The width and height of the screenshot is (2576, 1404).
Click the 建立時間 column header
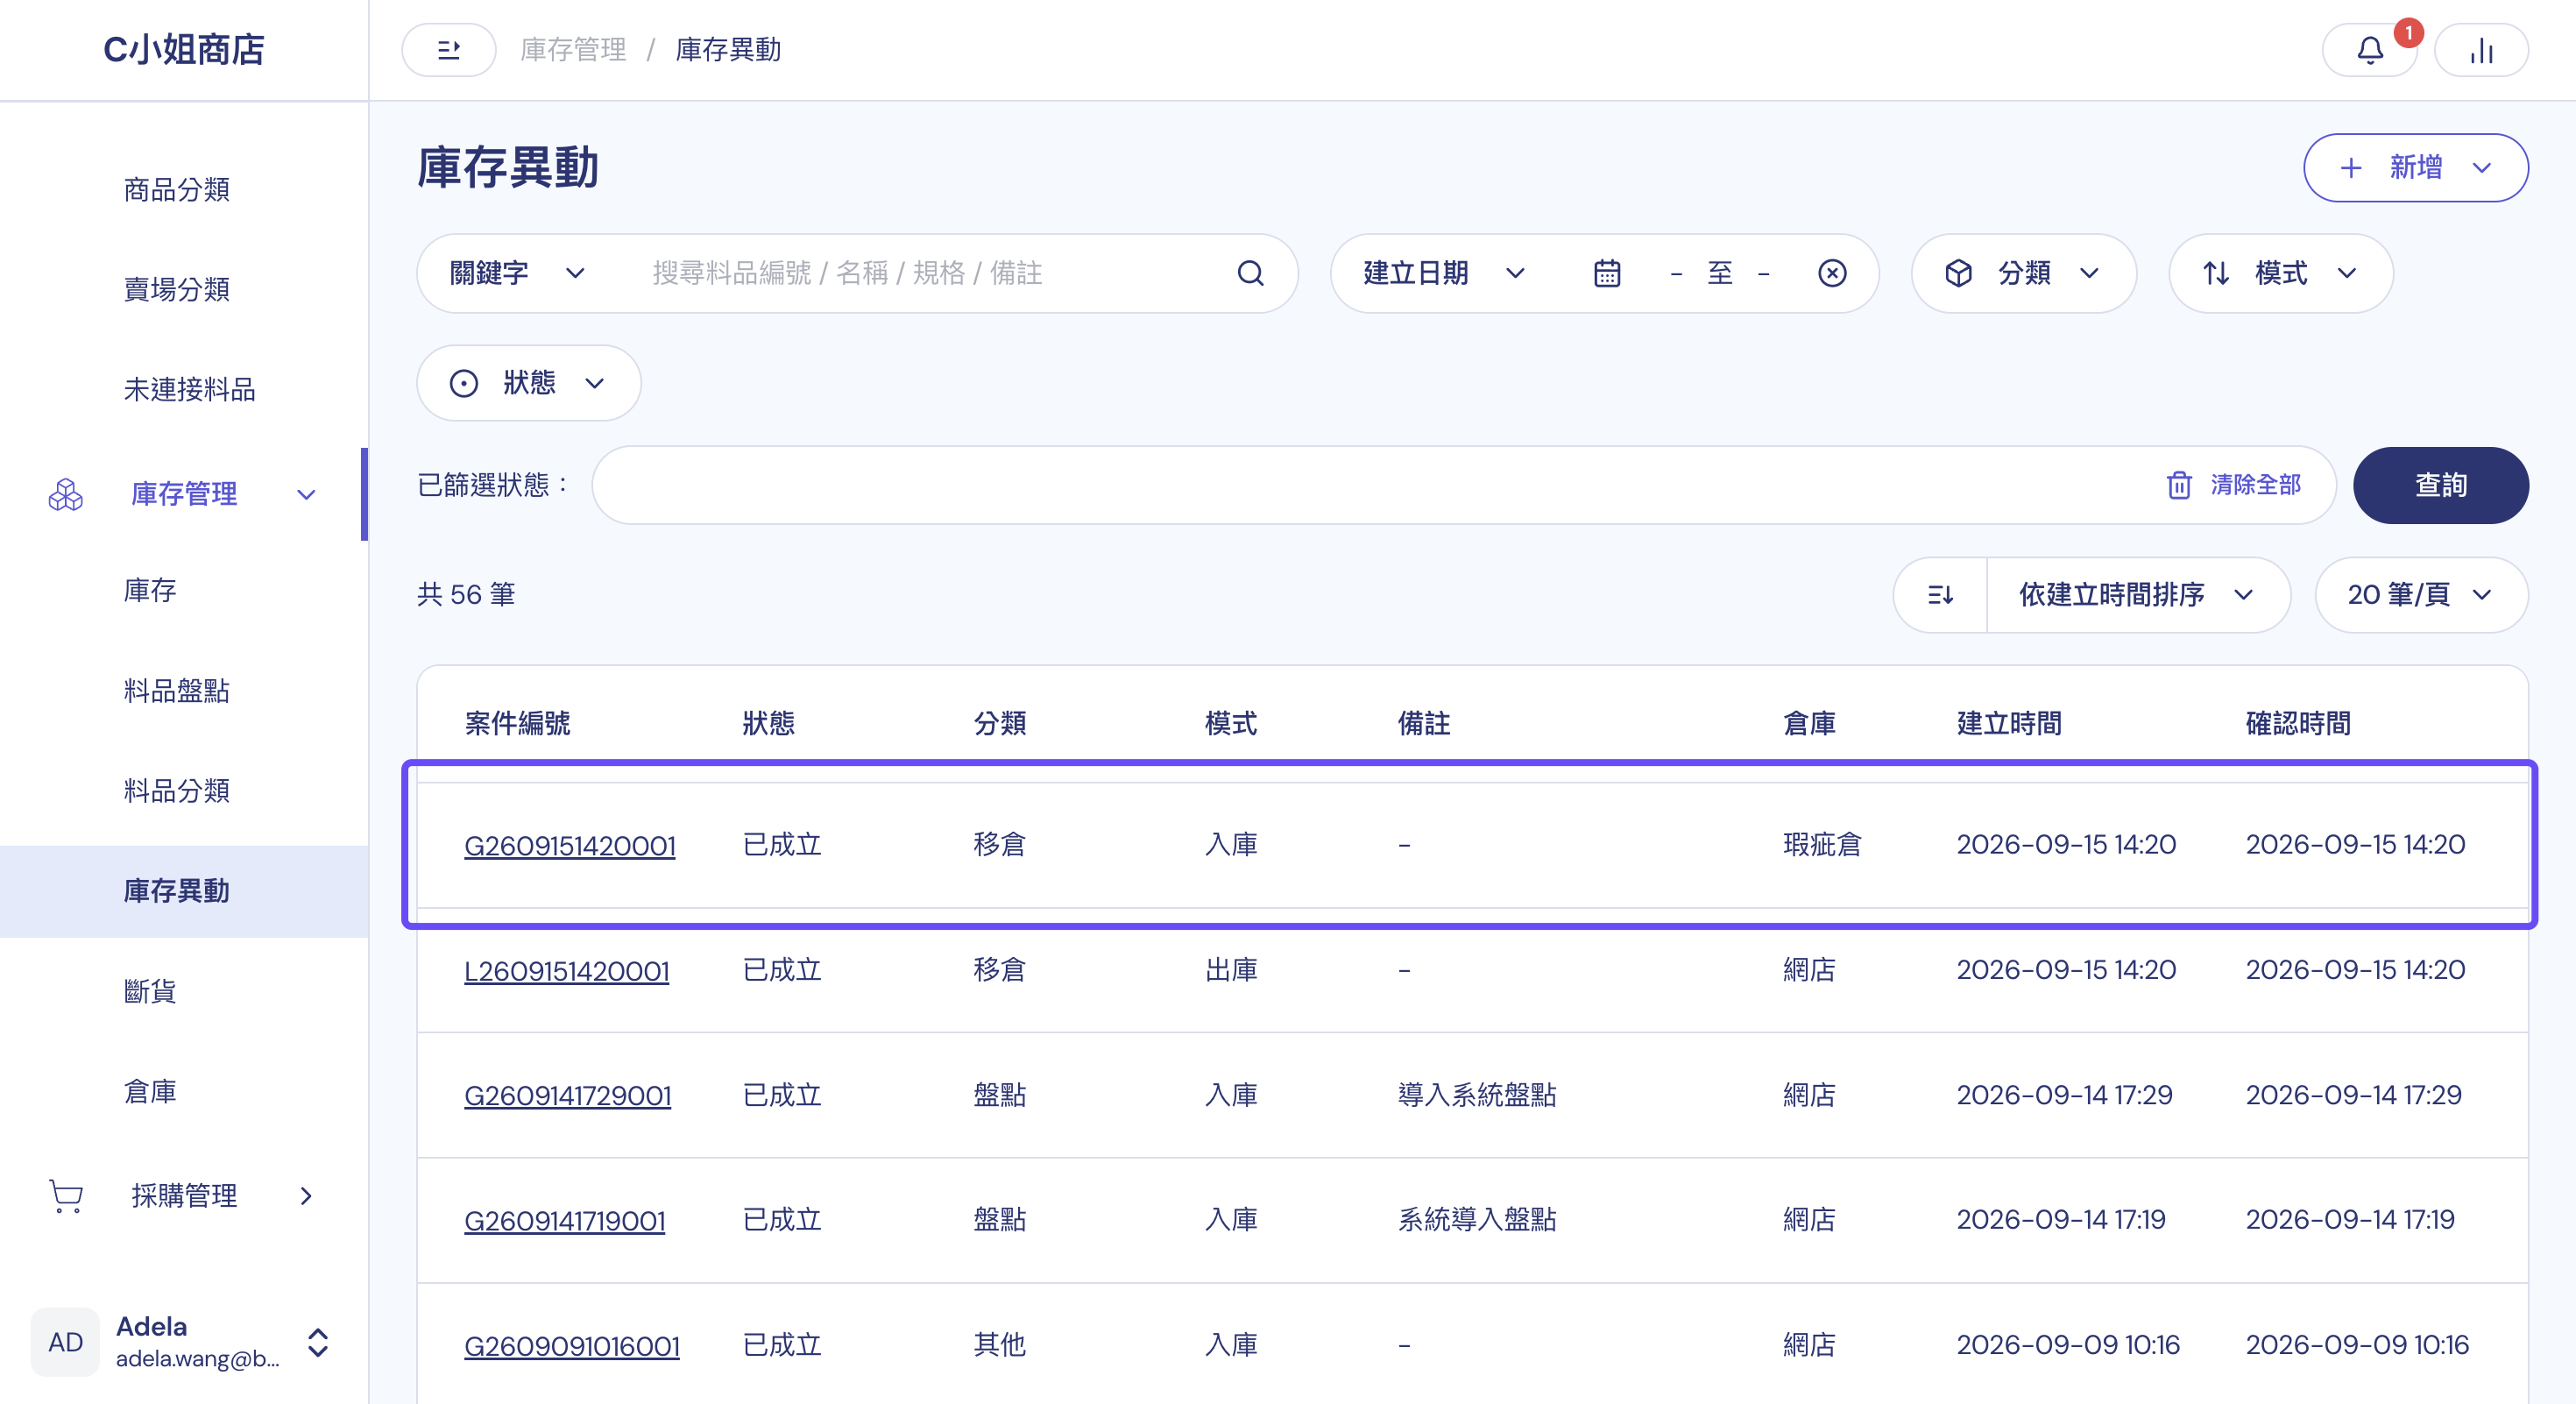click(2009, 723)
